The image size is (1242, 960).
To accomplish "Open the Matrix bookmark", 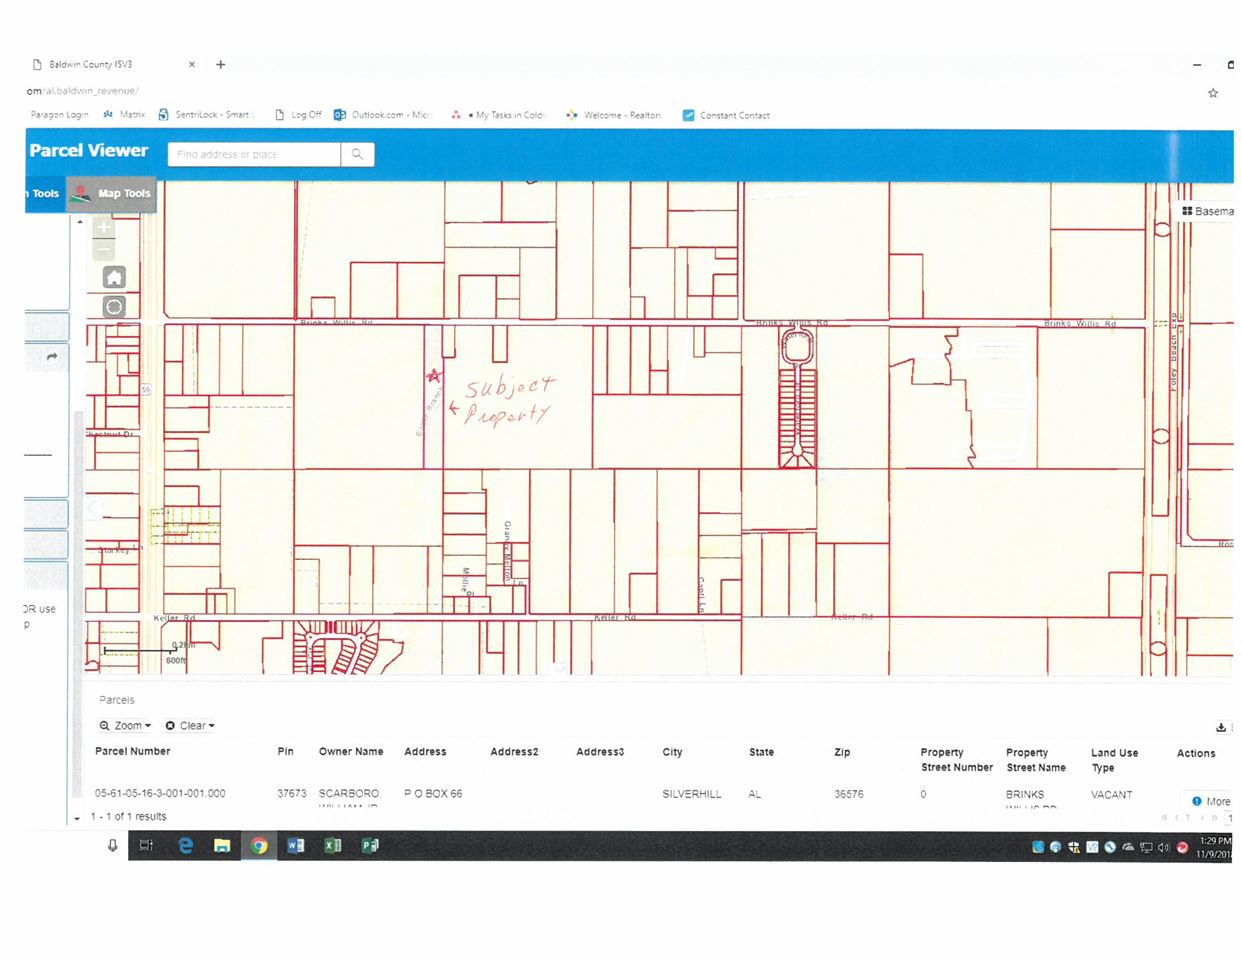I will pos(124,115).
